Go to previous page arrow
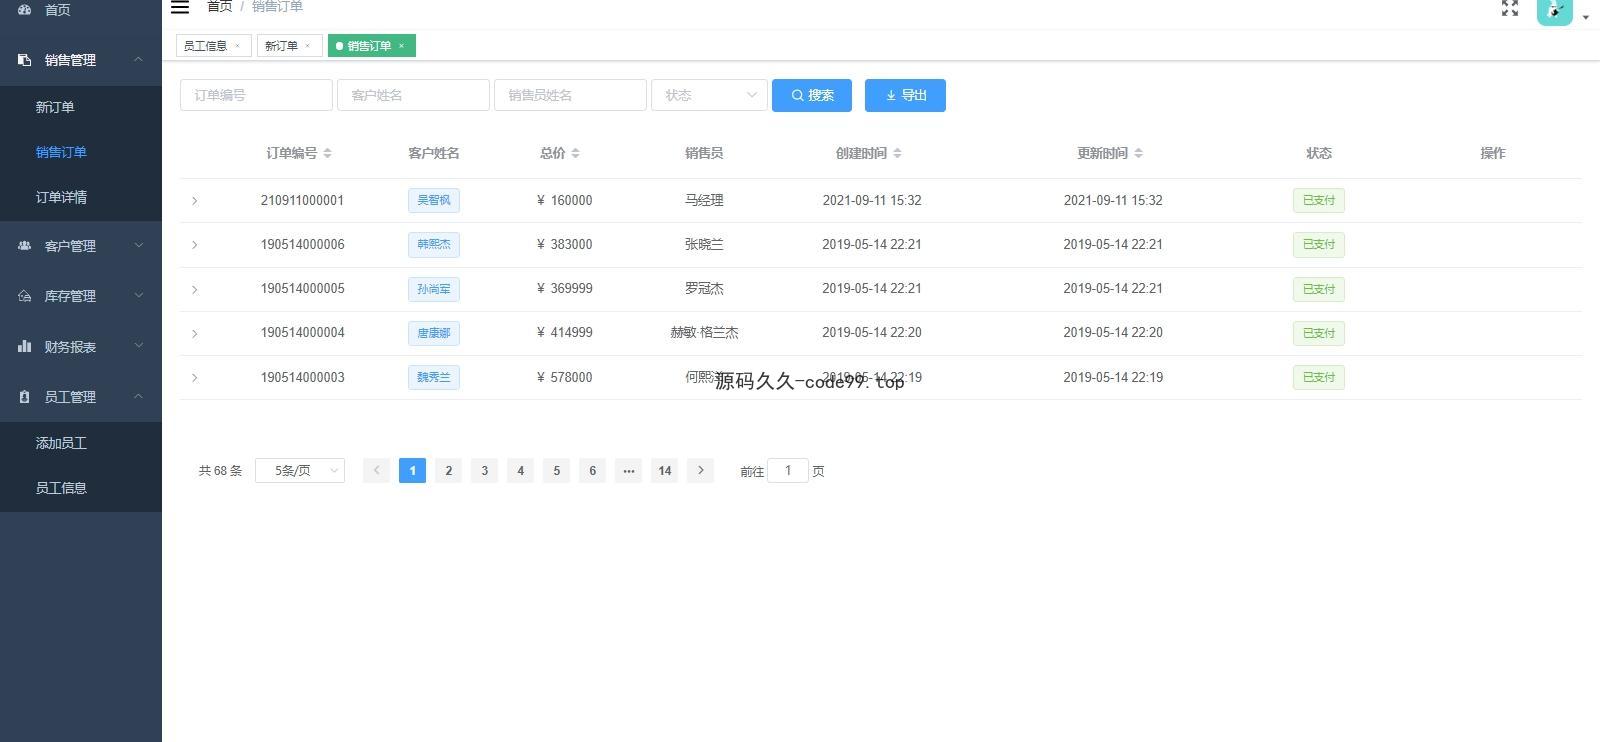1600x742 pixels. click(x=376, y=470)
